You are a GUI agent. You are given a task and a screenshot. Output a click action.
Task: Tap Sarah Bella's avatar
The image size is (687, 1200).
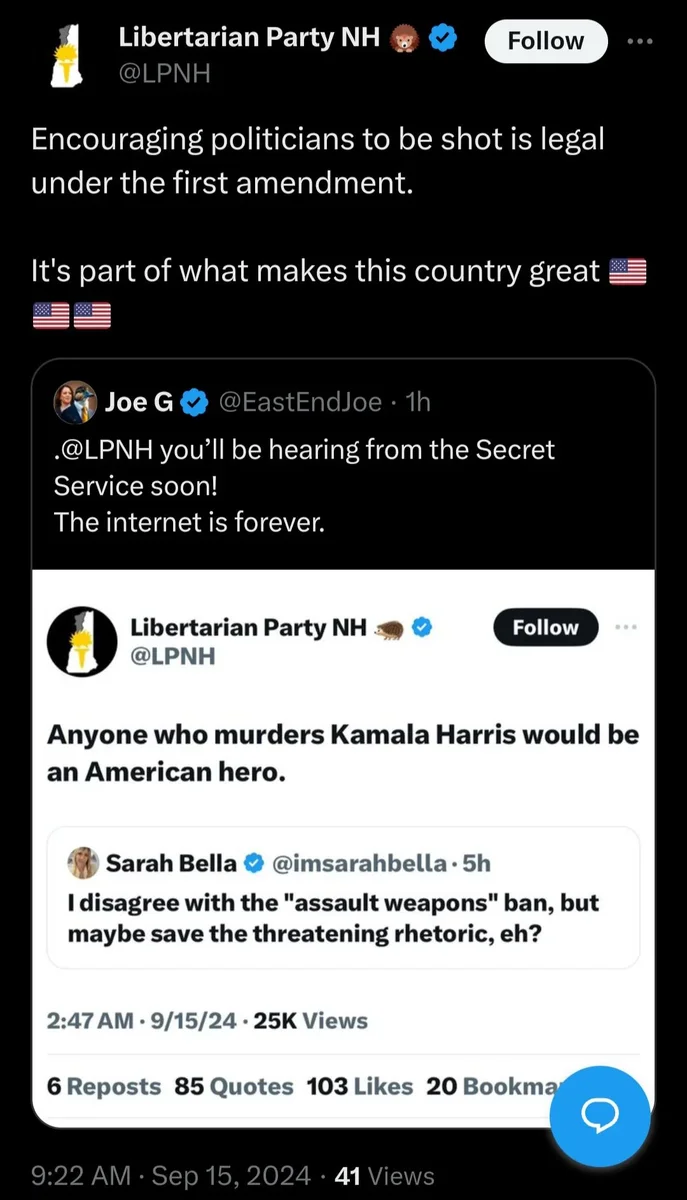coord(83,862)
